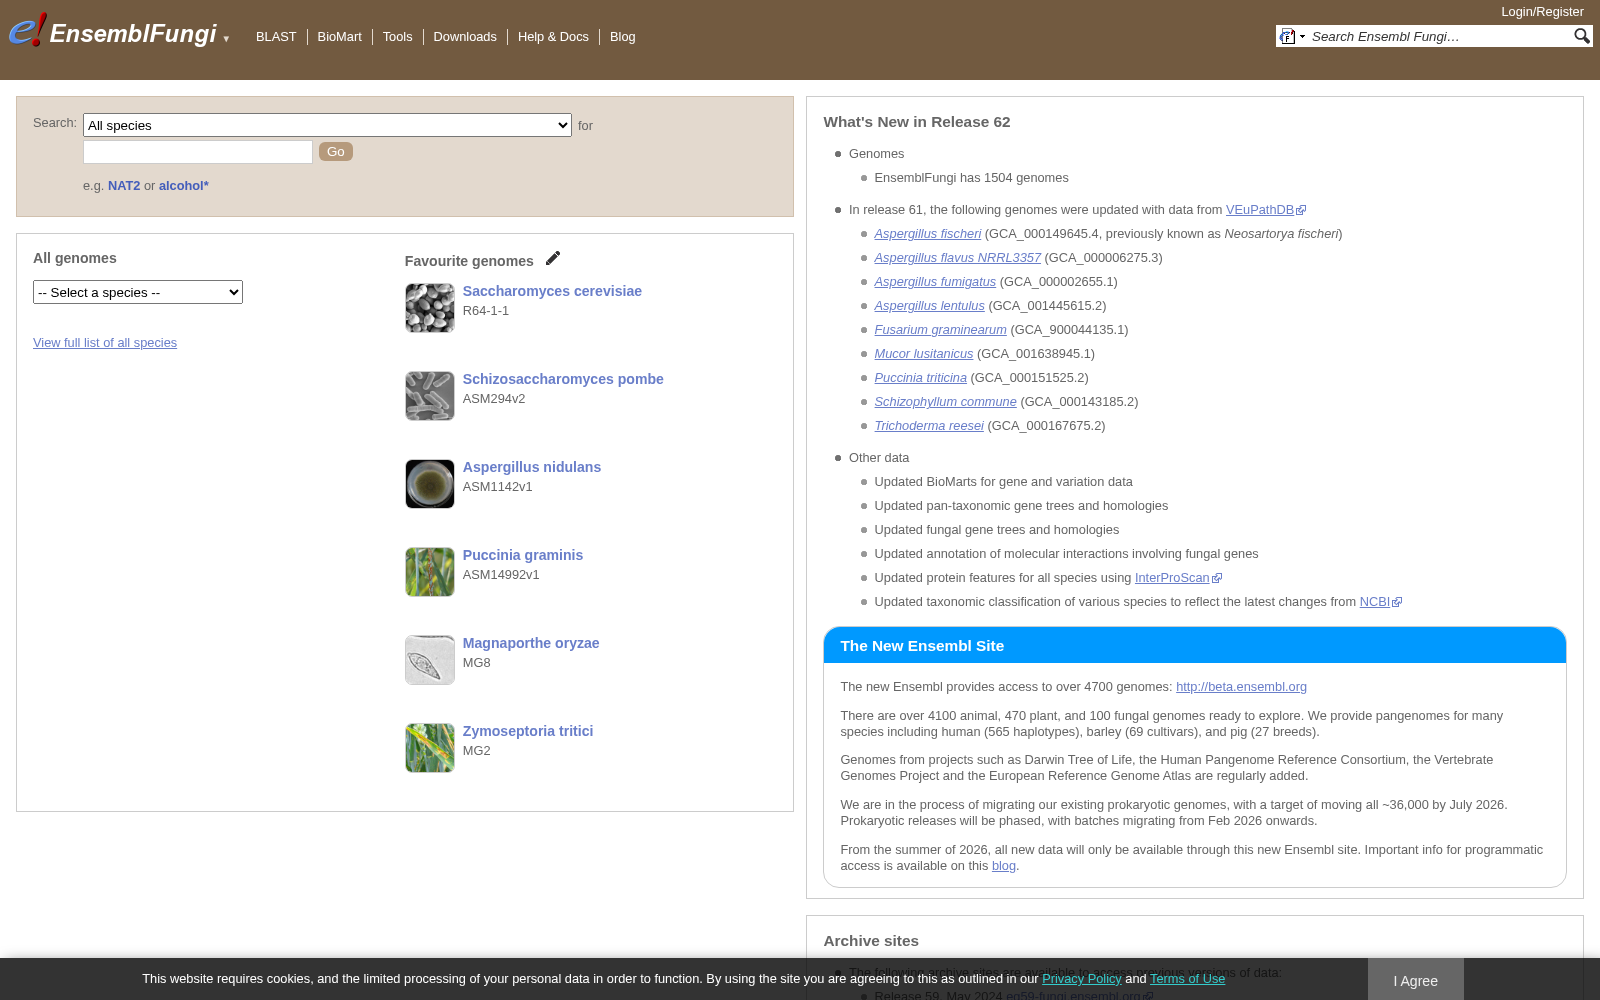Open the Privacy Policy link in cookie banner
The image size is (1600, 1000).
(1082, 979)
